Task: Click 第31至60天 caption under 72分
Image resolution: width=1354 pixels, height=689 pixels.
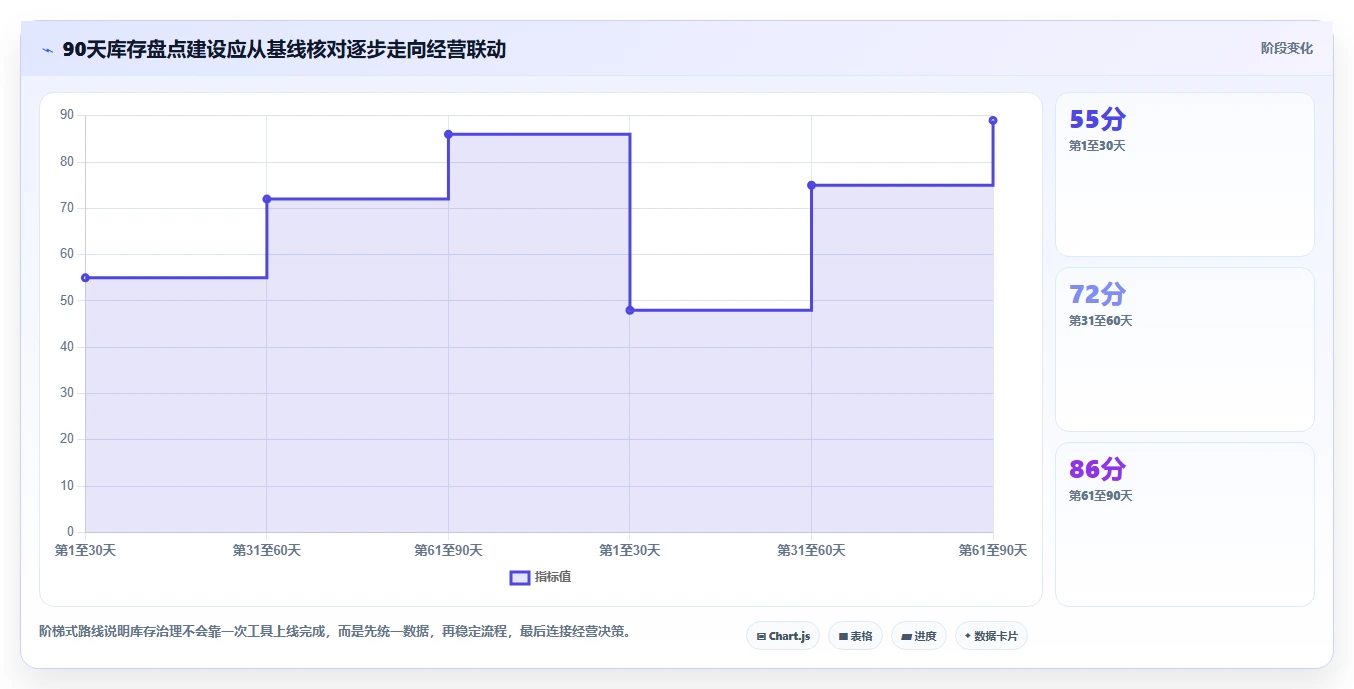Action: point(1101,321)
